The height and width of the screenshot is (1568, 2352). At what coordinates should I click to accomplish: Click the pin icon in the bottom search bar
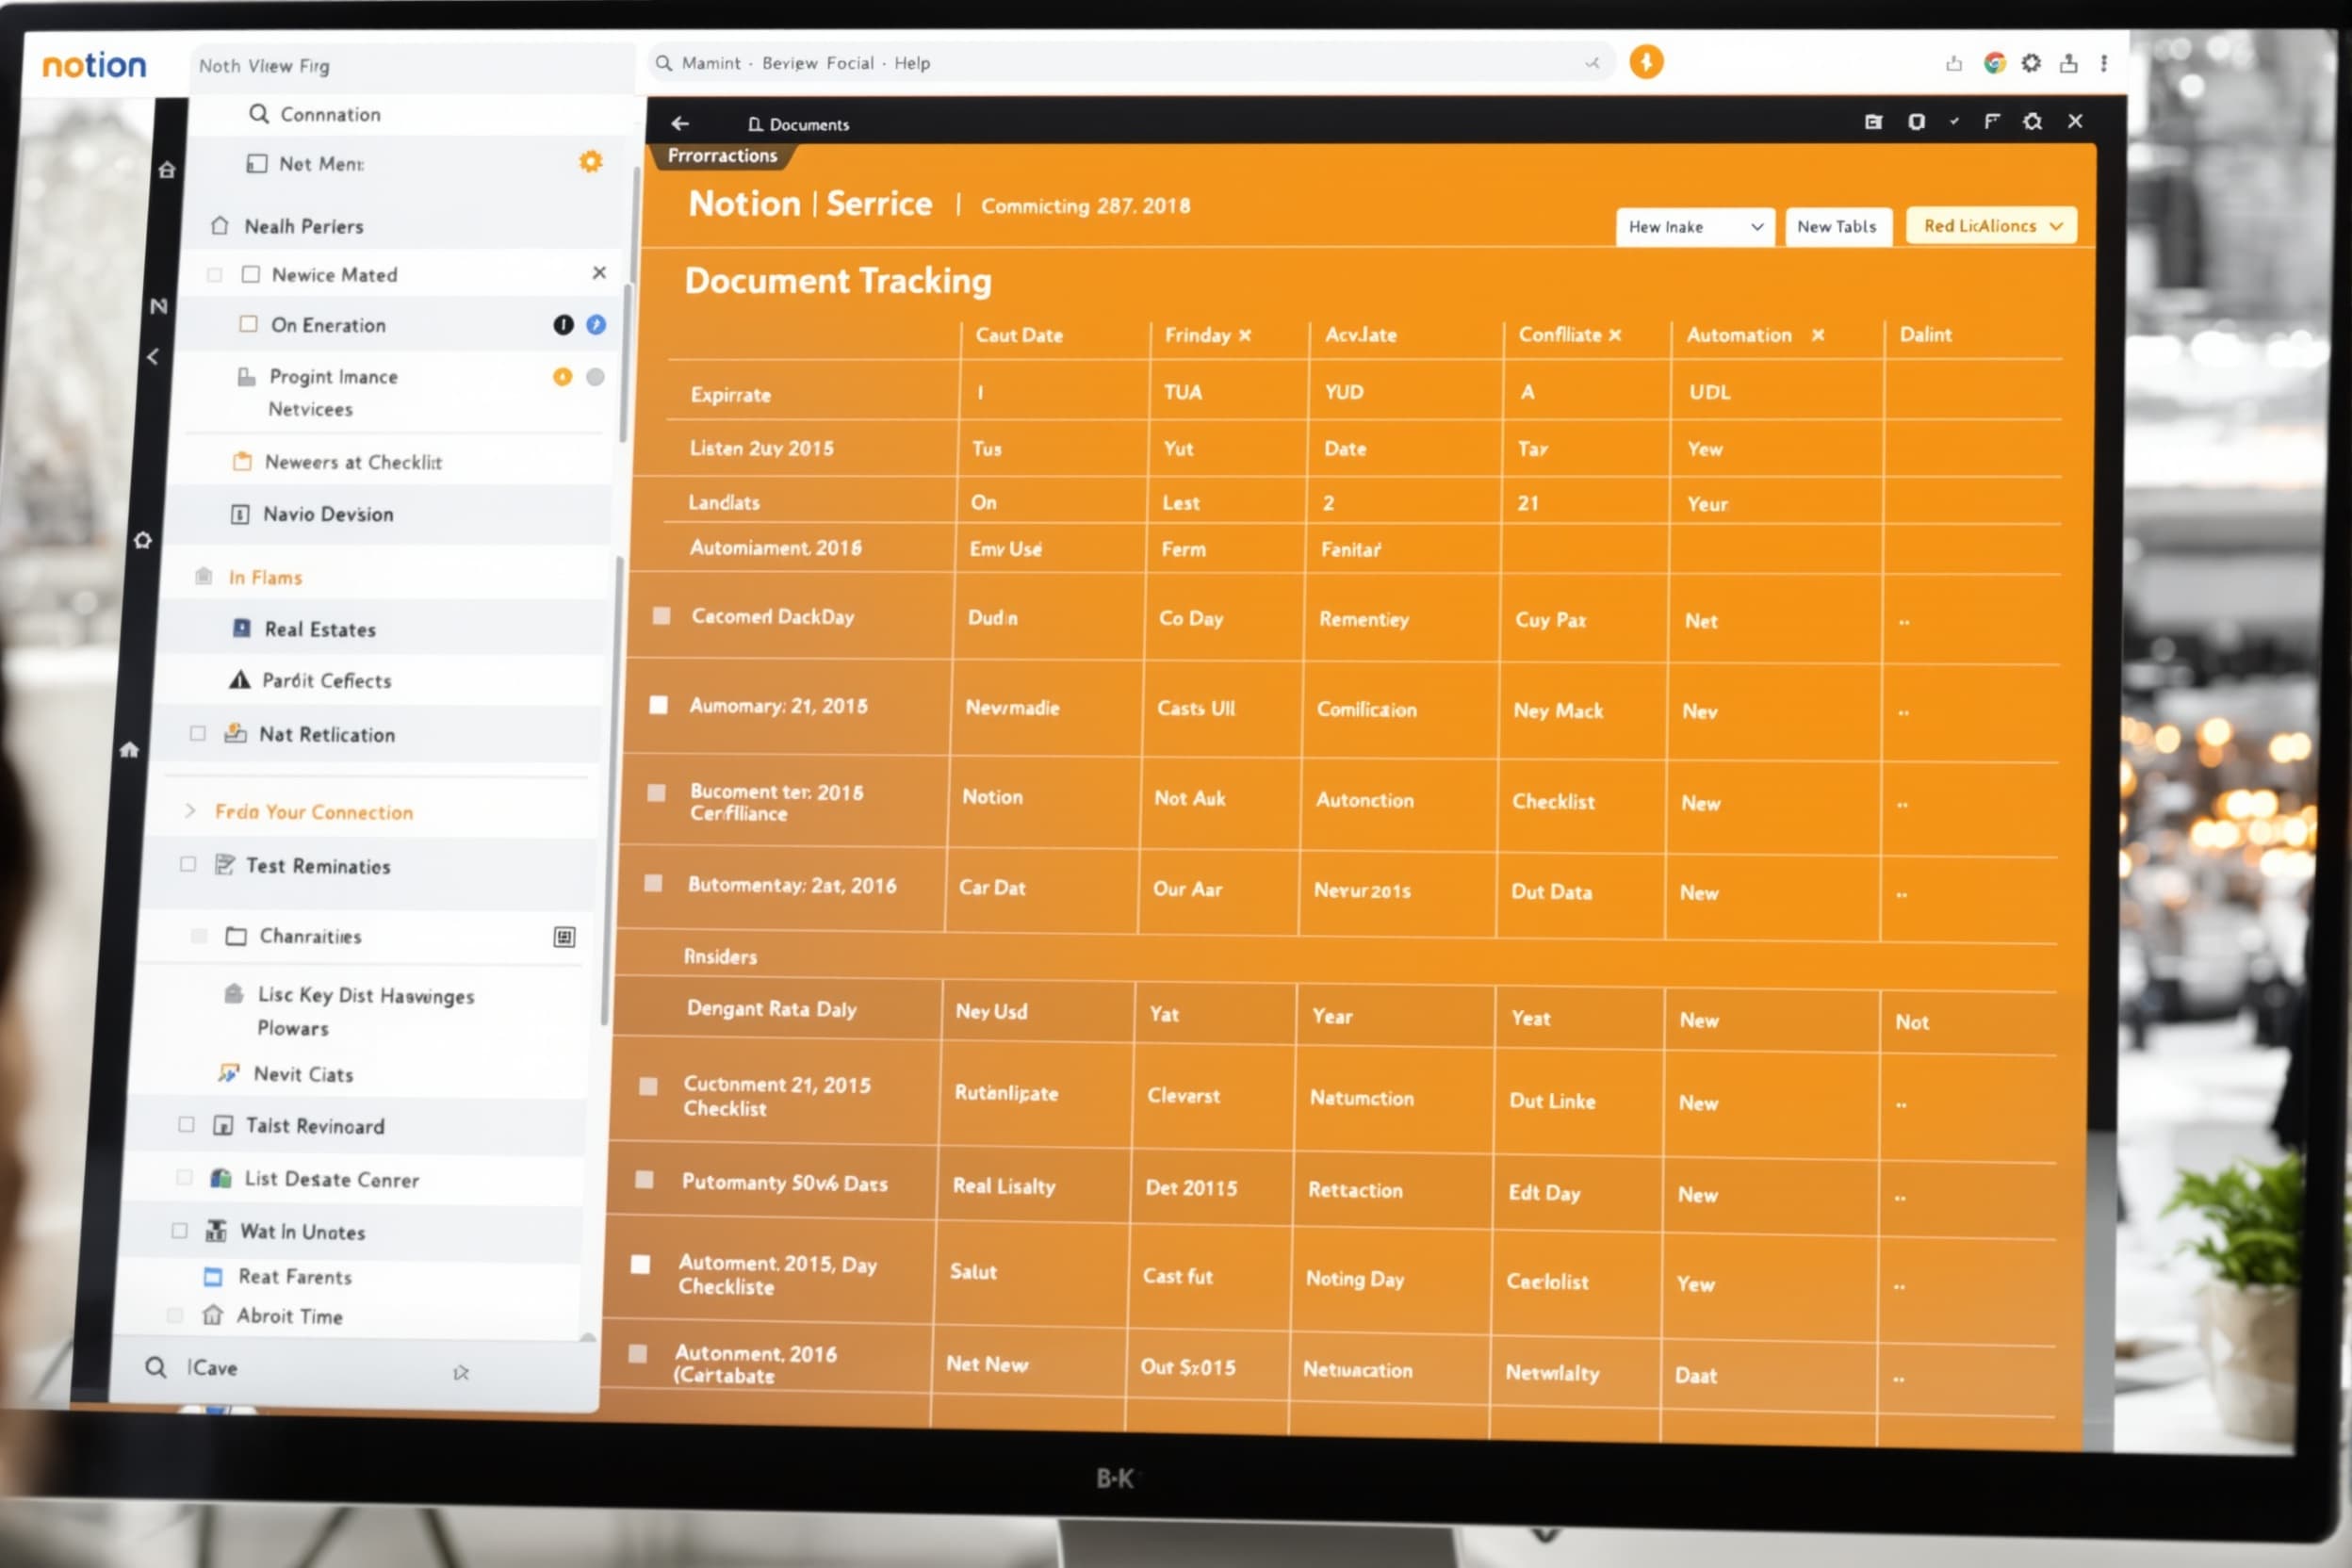tap(461, 1372)
